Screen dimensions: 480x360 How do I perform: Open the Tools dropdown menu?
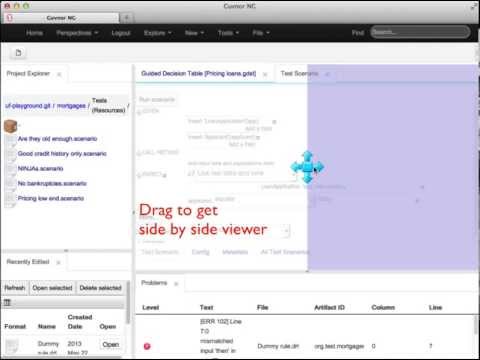(x=228, y=33)
